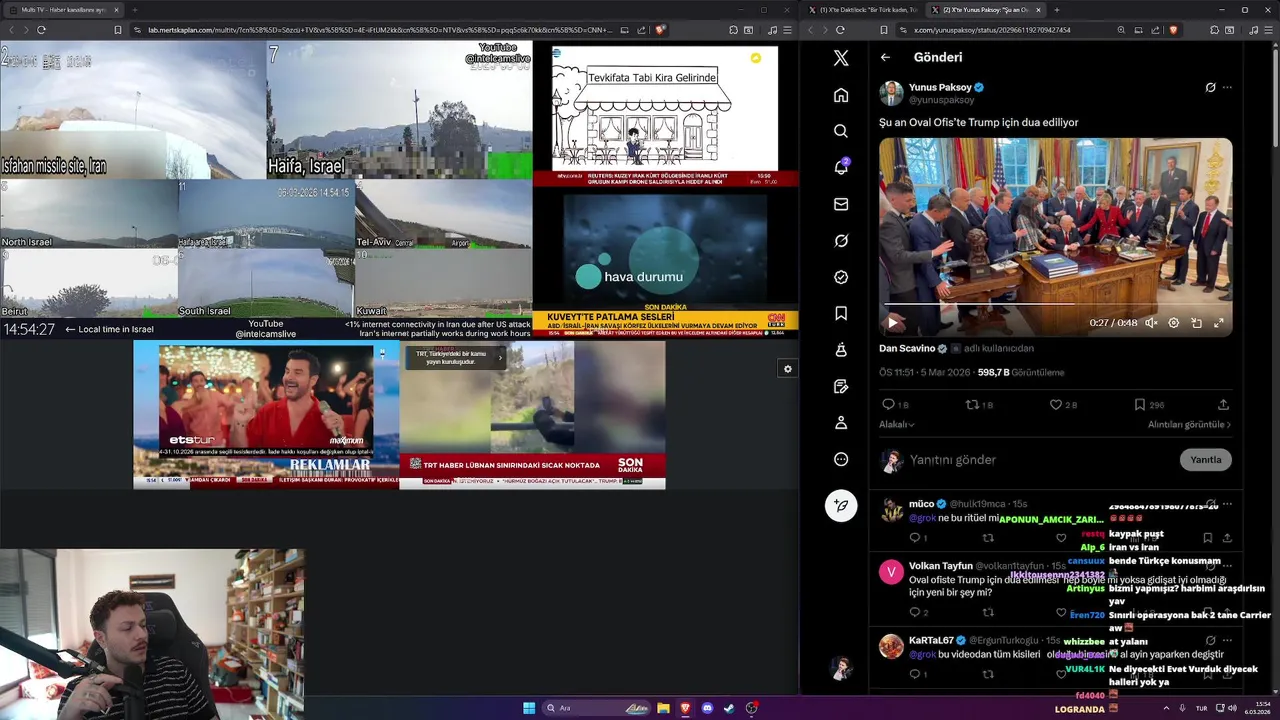Mute the Oval Office video

pyautogui.click(x=1151, y=323)
